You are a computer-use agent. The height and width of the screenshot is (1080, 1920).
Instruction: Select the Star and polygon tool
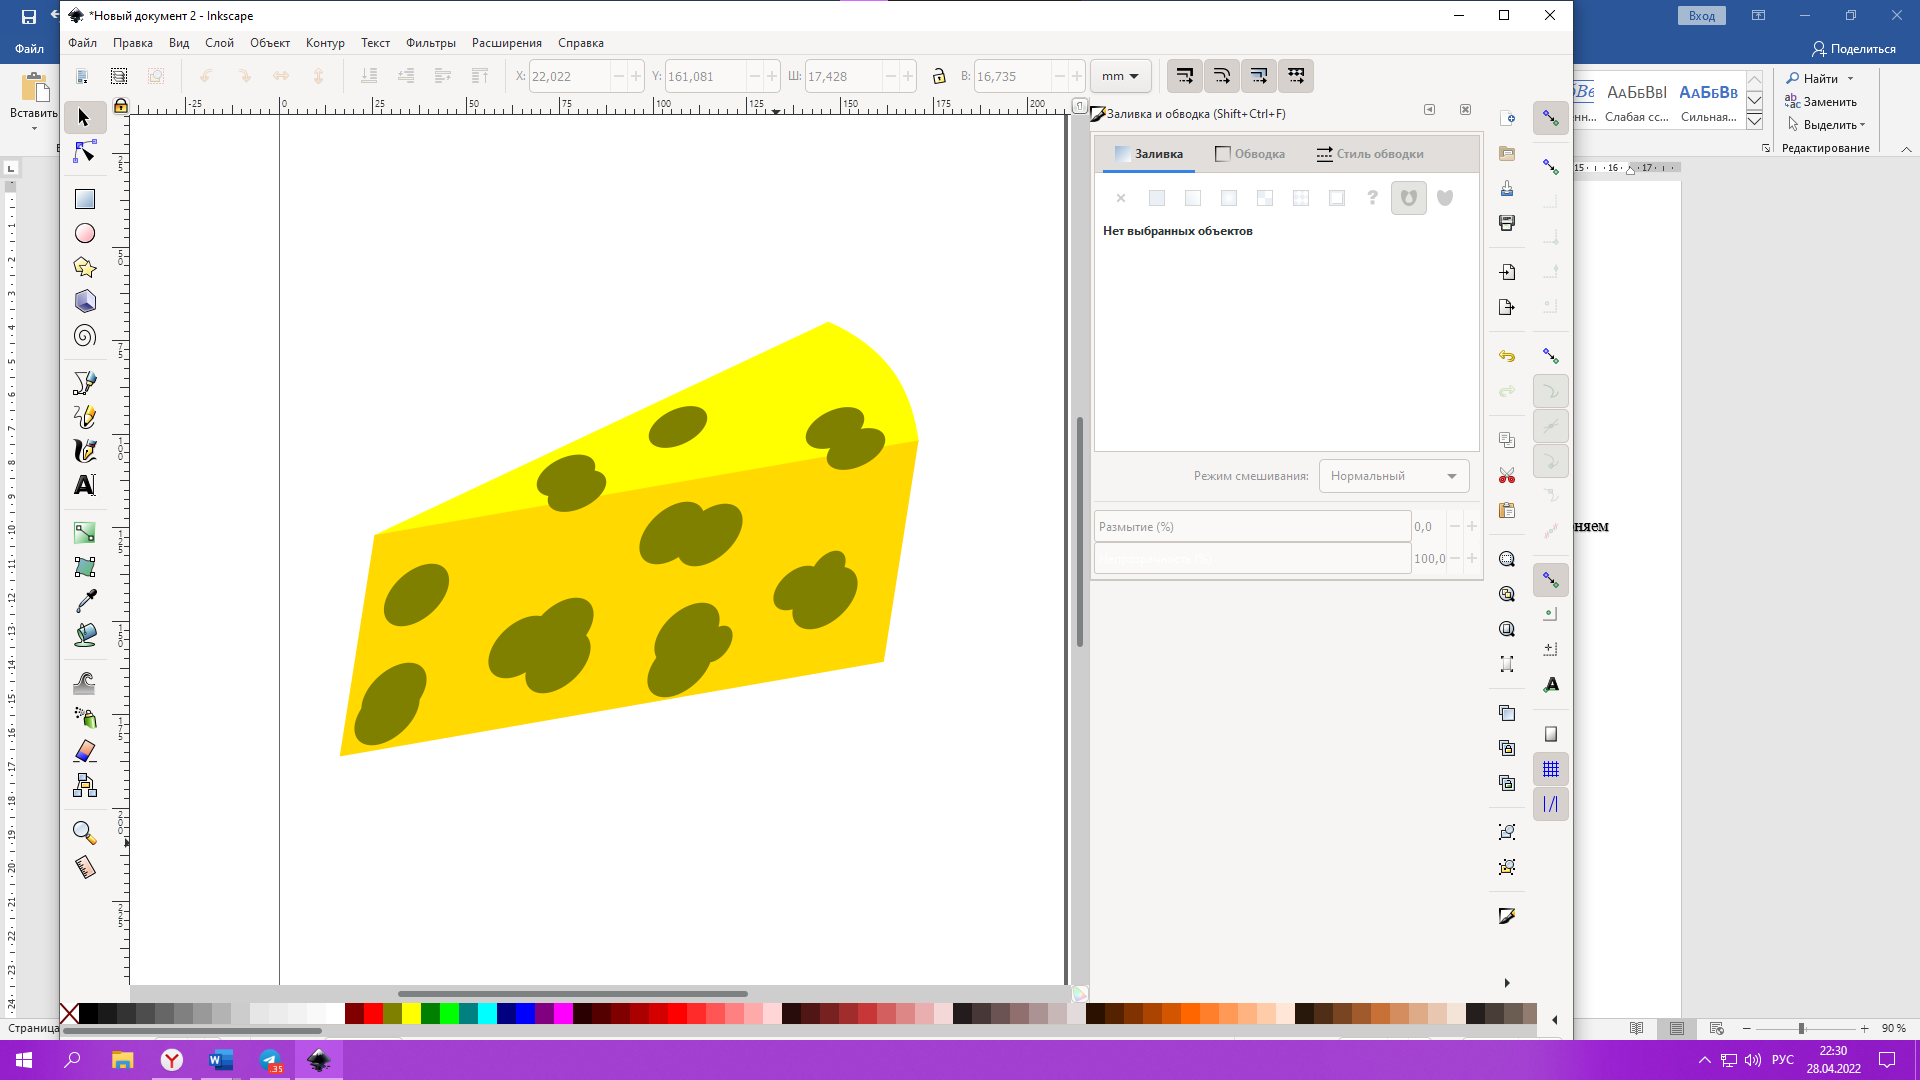(85, 267)
